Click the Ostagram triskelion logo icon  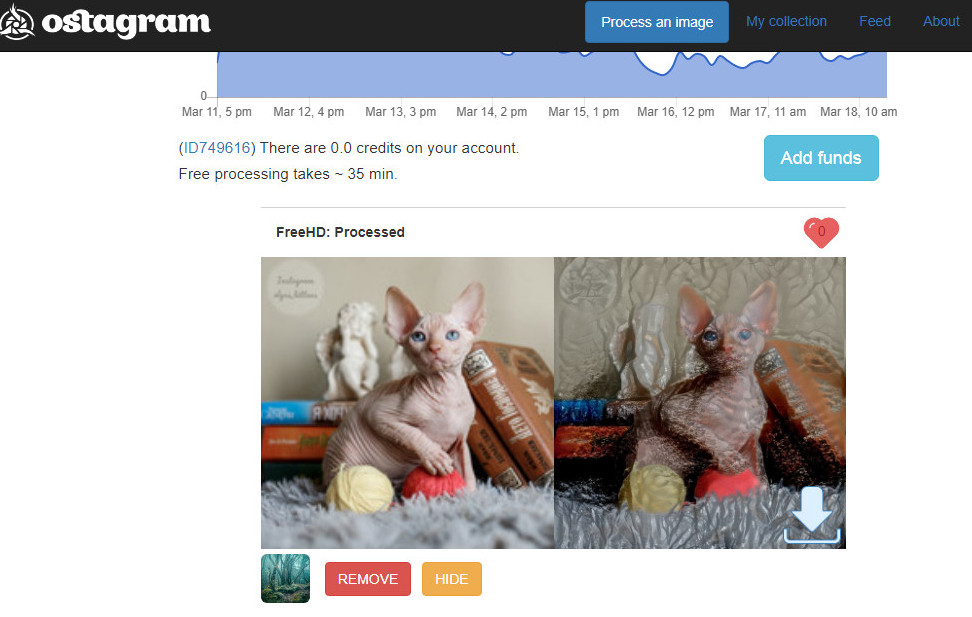[17, 22]
